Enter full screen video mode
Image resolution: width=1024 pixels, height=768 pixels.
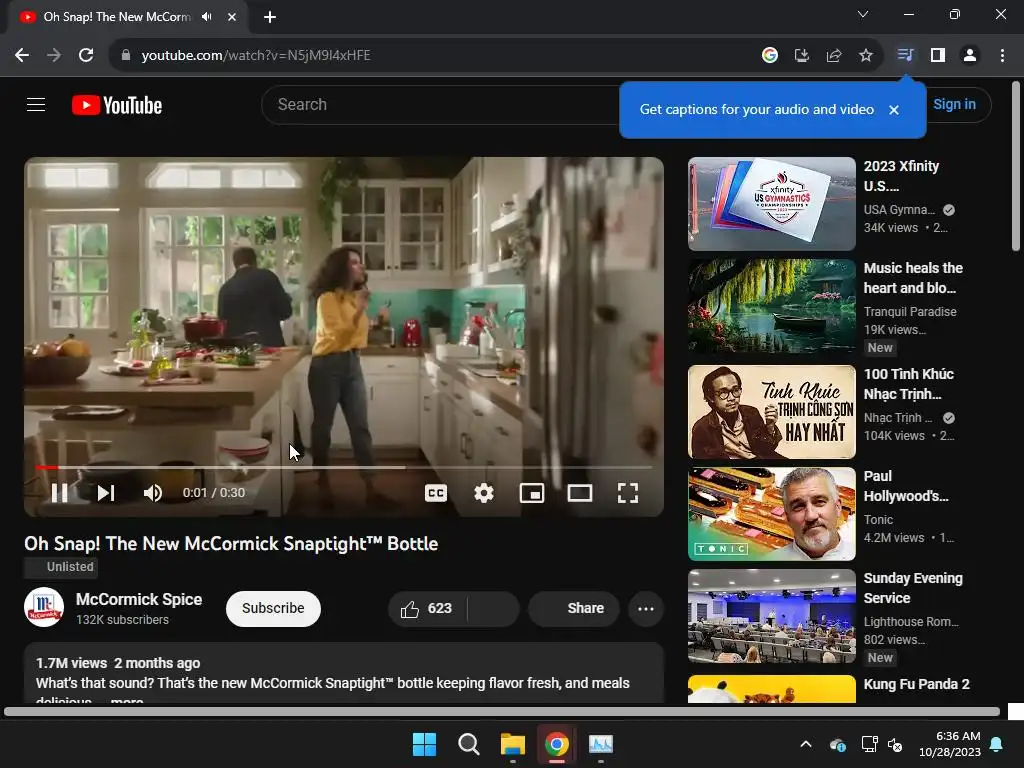pos(628,493)
